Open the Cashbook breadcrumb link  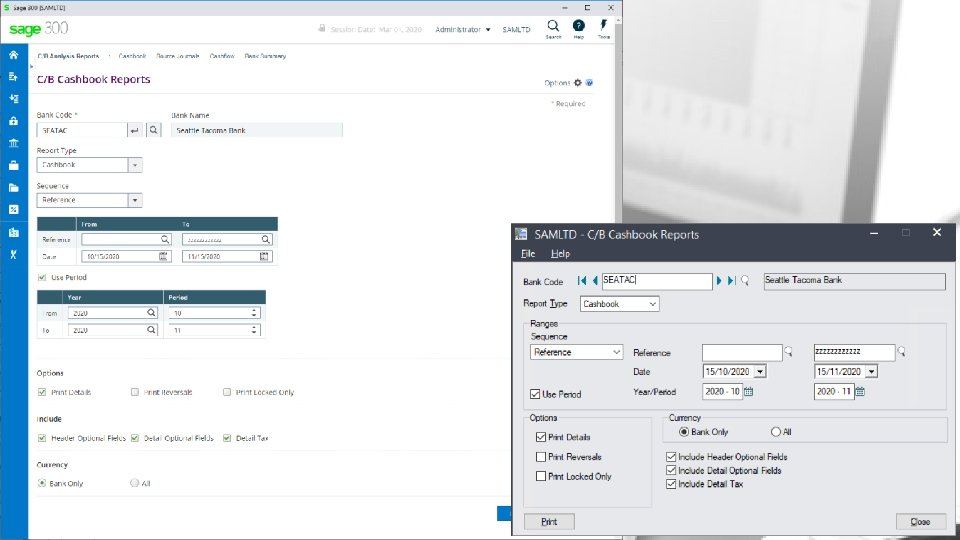tap(132, 56)
